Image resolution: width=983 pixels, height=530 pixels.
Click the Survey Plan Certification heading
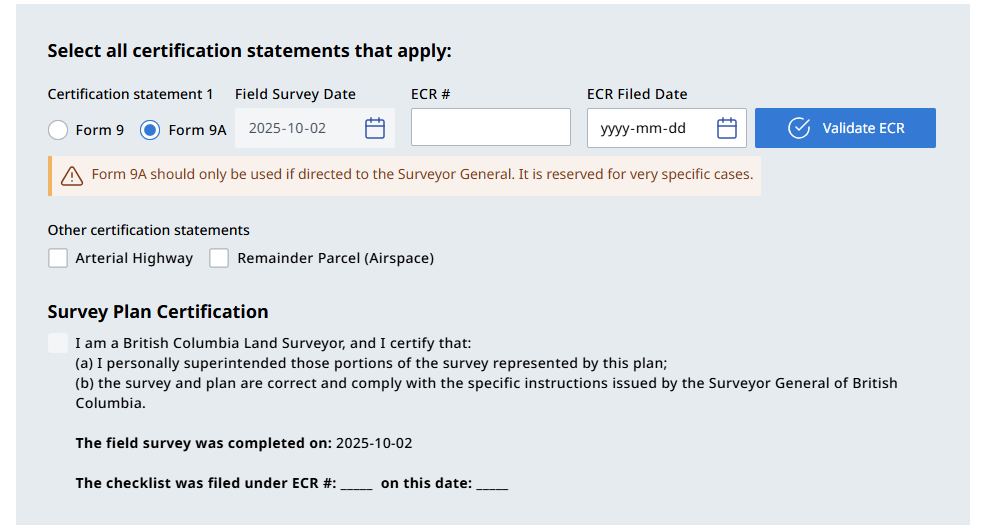click(158, 312)
